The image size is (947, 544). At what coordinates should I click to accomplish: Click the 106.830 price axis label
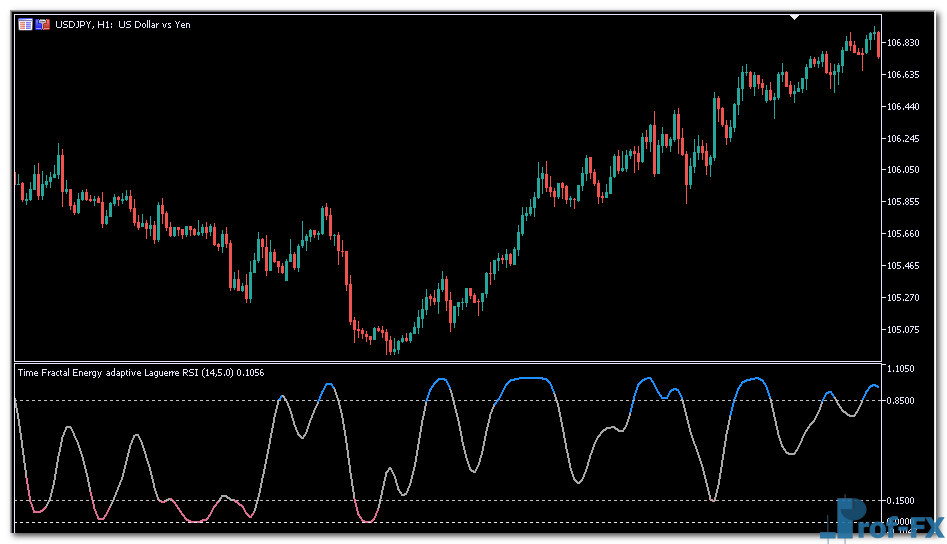pyautogui.click(x=902, y=42)
